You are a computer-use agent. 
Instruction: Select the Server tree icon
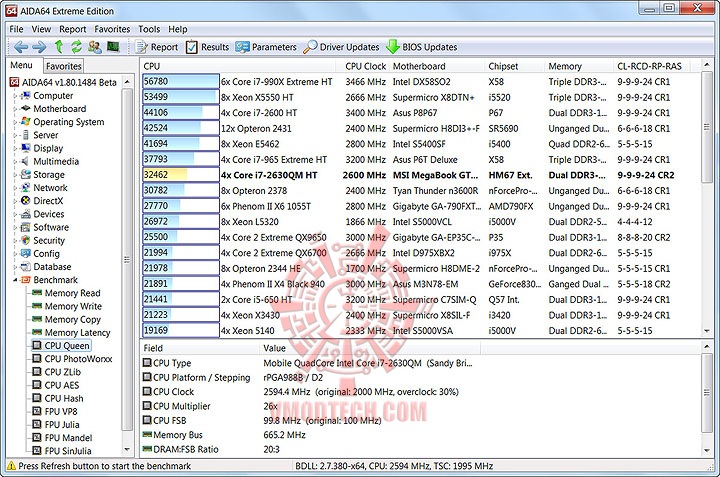(x=26, y=135)
